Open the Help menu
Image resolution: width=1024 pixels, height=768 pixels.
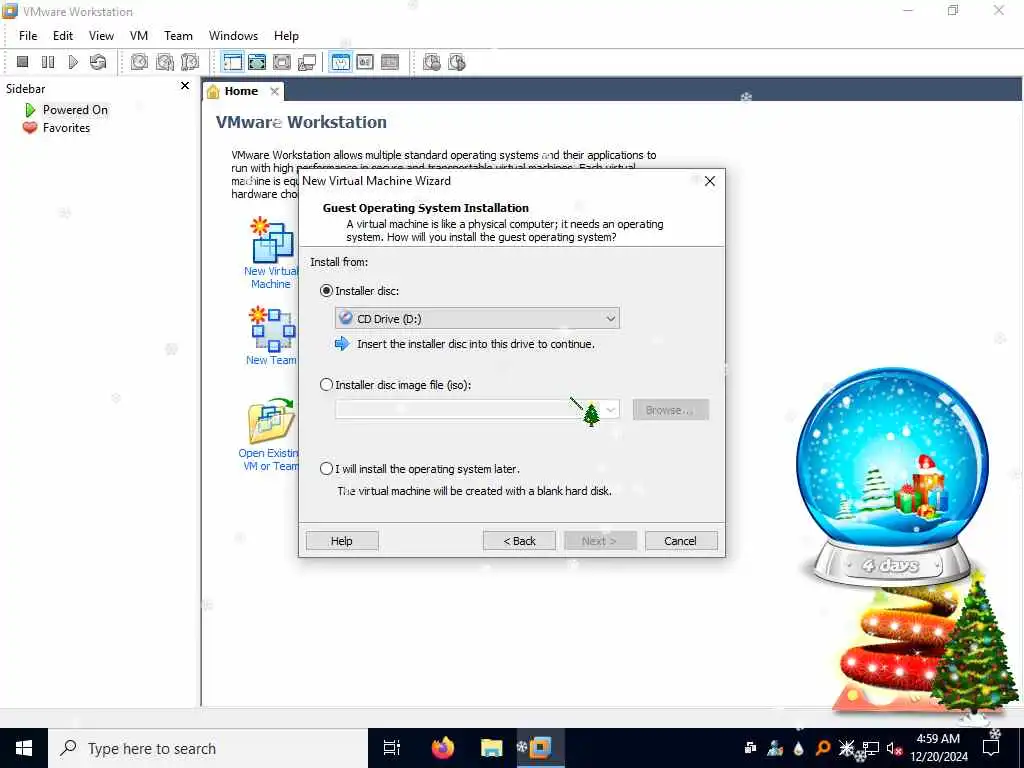(x=286, y=36)
